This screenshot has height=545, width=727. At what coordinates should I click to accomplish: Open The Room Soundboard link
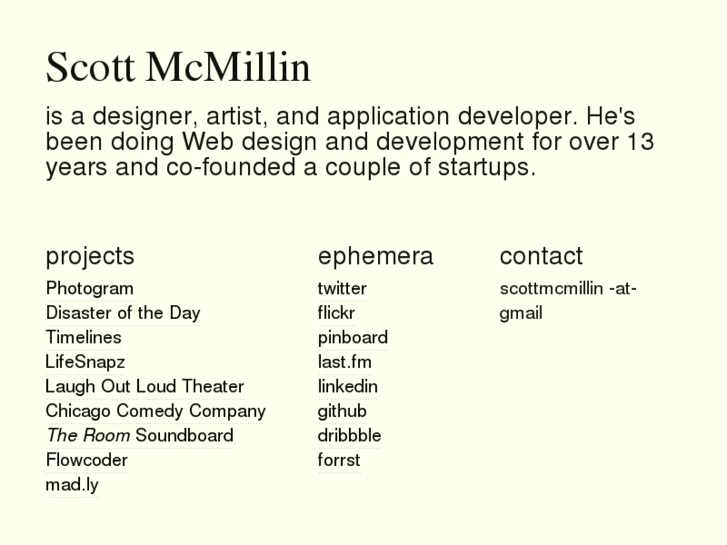coord(139,435)
